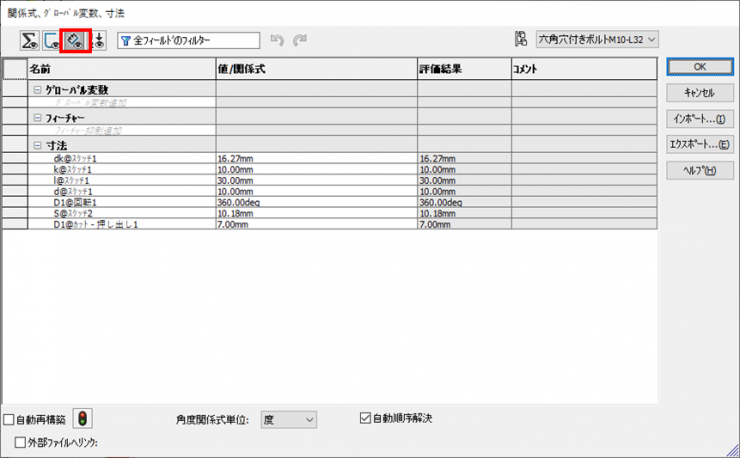Select the Dimension View icon
This screenshot has width=740, height=458.
tap(75, 40)
